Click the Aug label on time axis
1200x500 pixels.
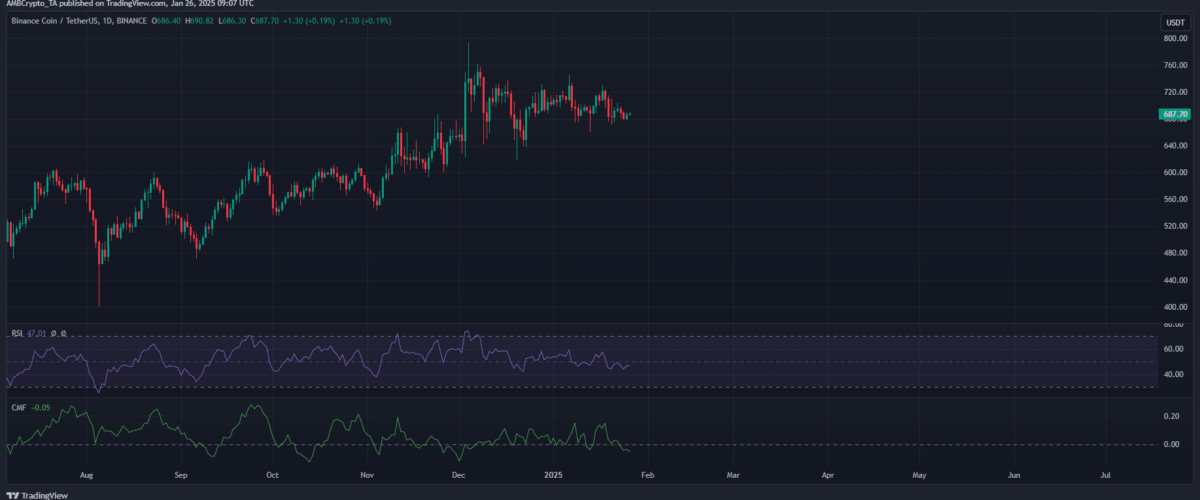coord(86,478)
